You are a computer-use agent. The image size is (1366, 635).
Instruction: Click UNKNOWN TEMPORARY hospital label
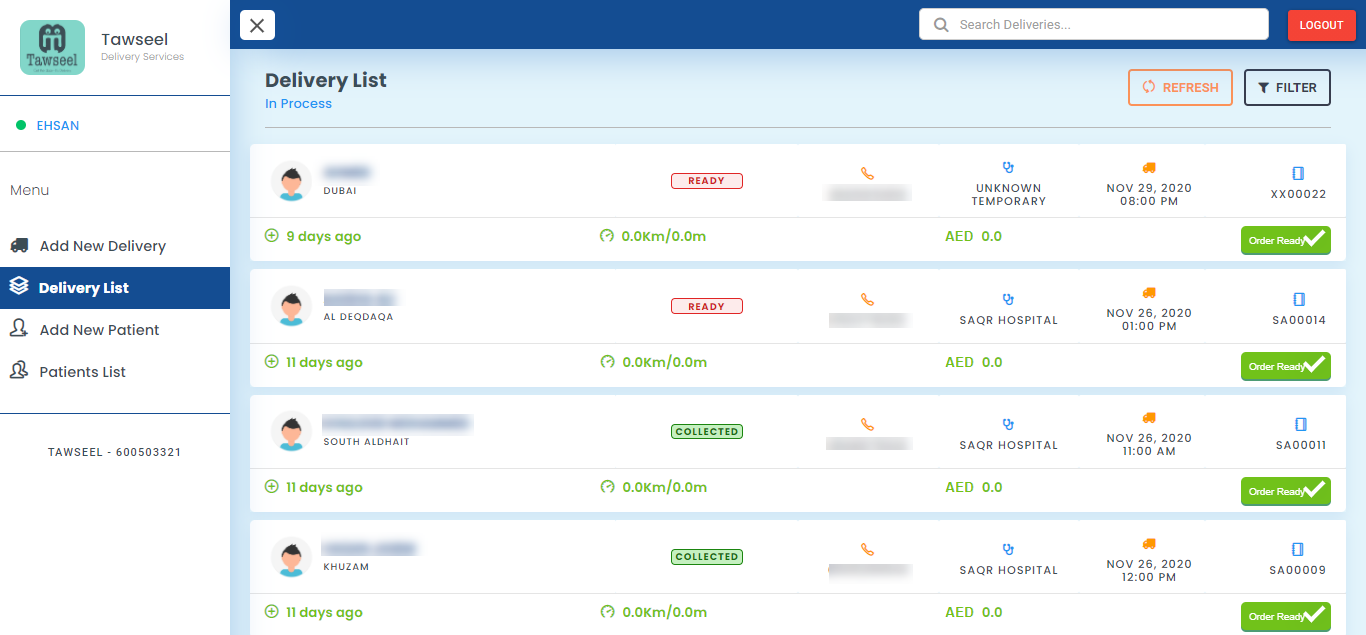pos(1009,194)
